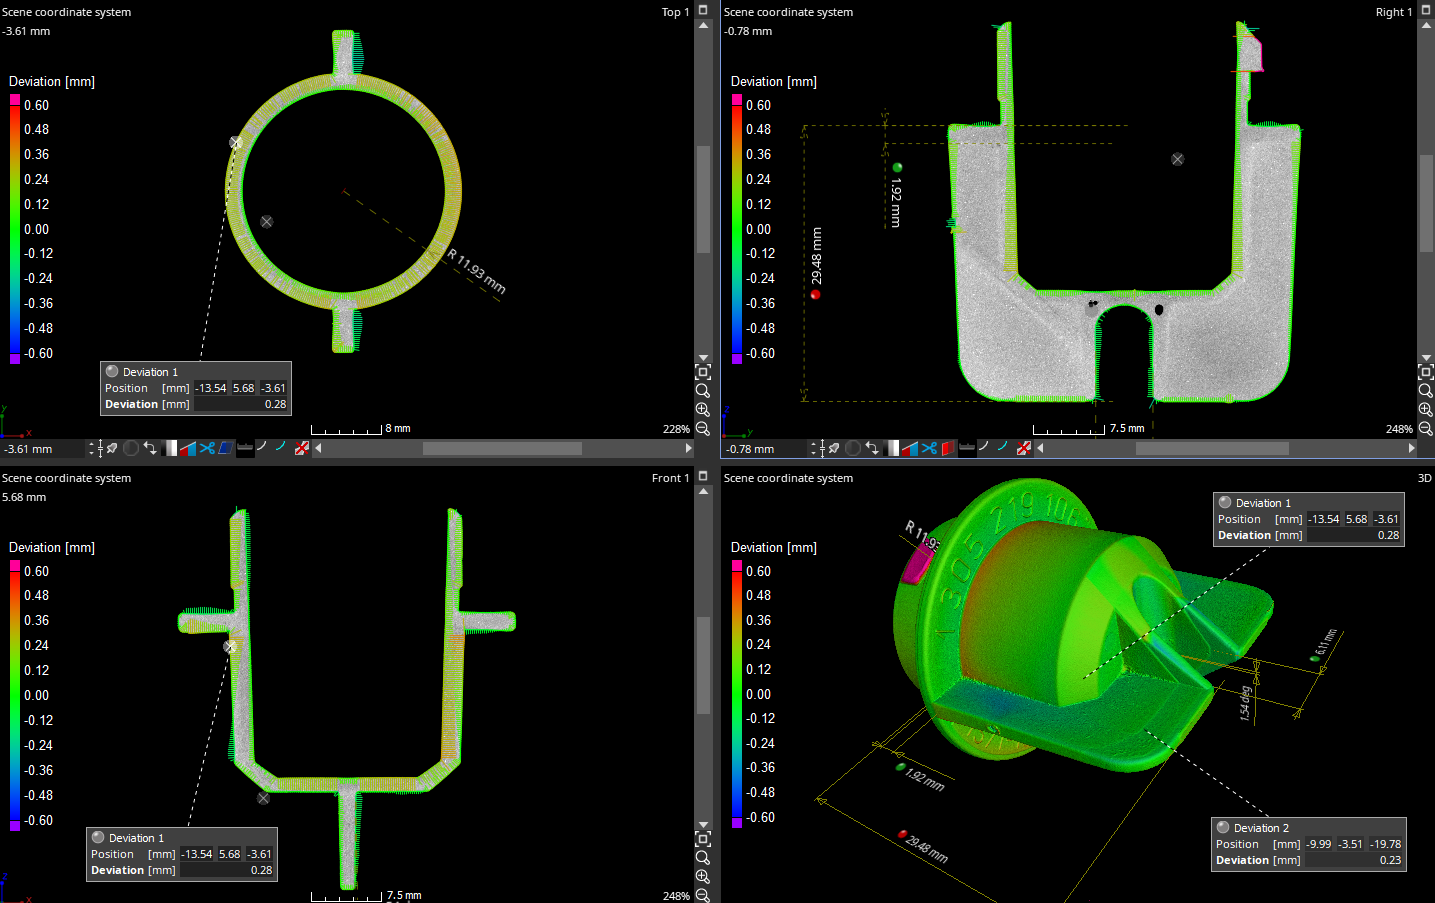Click the Right view vertical scrollbar down arrow

1425,357
